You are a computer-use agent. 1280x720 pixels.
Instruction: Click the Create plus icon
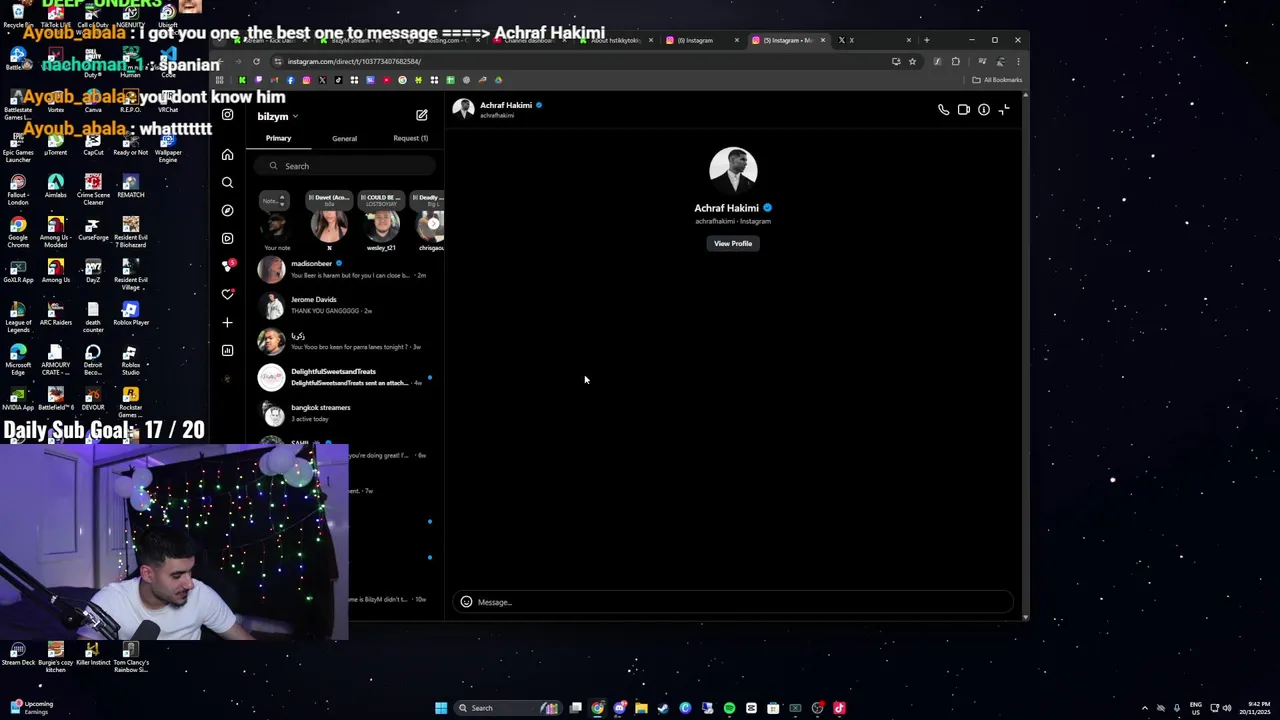pyautogui.click(x=227, y=322)
